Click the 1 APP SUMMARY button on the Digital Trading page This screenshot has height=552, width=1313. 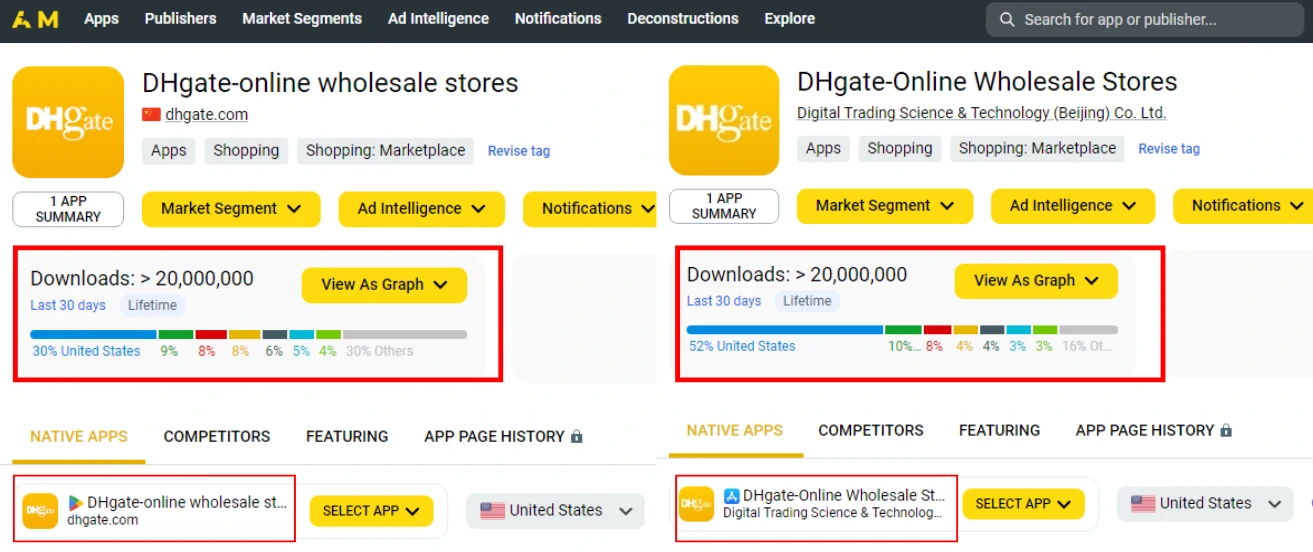(x=724, y=206)
